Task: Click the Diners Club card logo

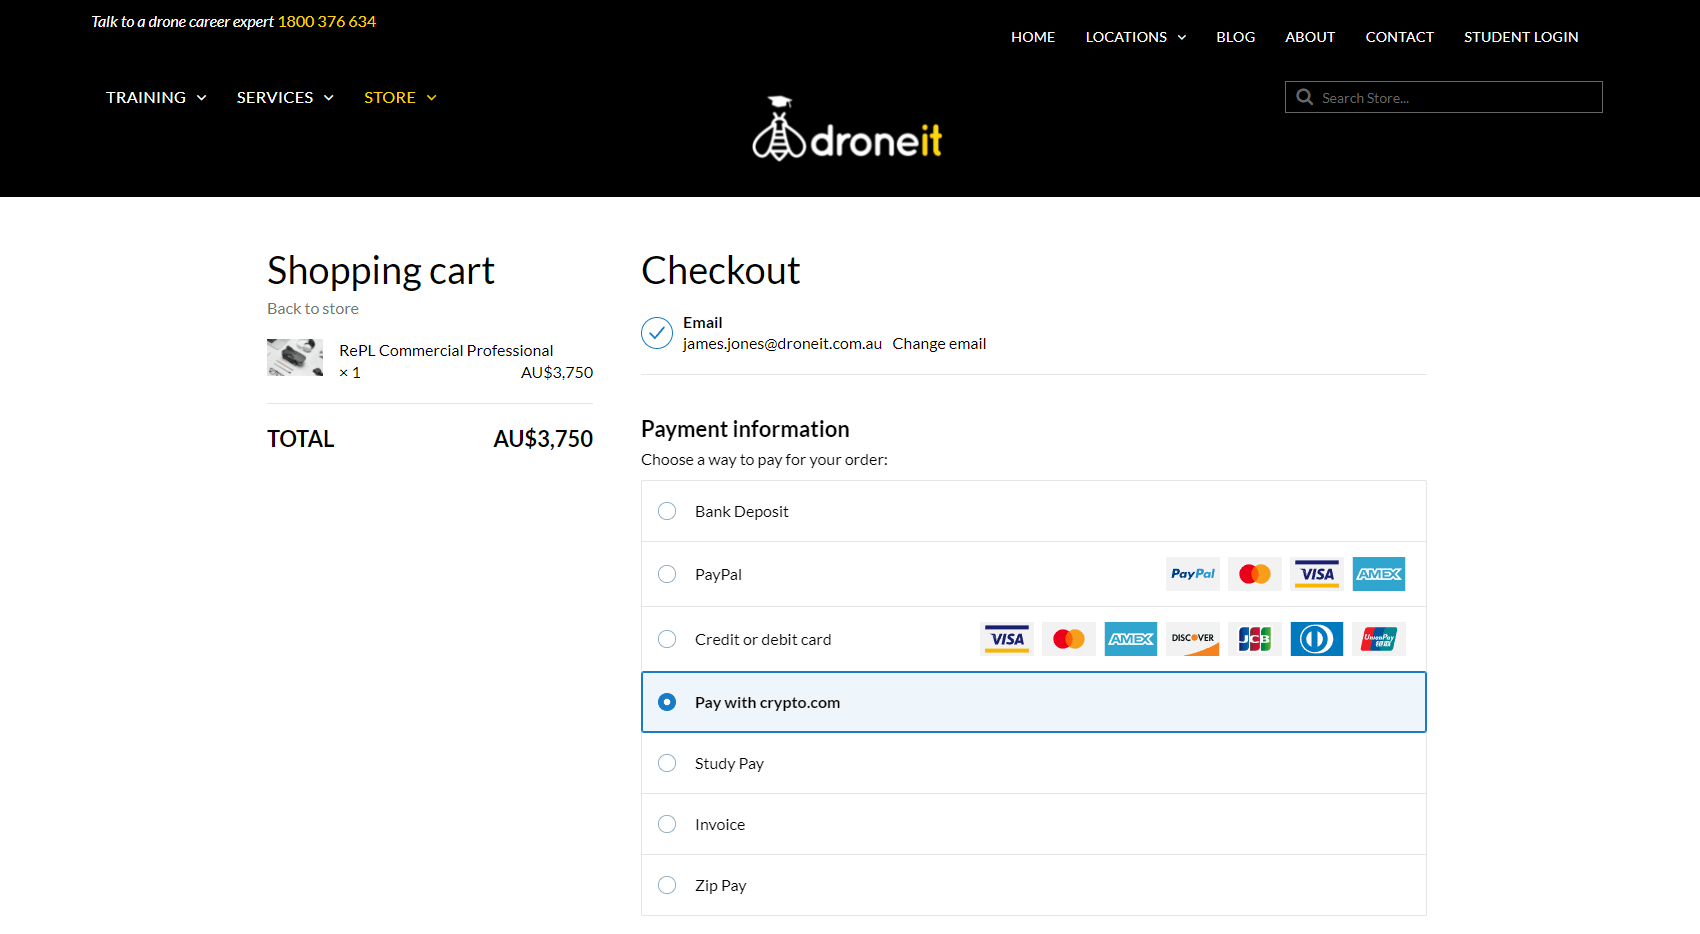Action: [1317, 639]
